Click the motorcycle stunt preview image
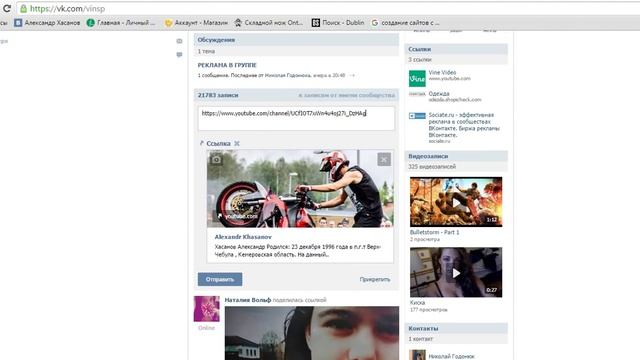This screenshot has width=640, height=360. tap(300, 189)
